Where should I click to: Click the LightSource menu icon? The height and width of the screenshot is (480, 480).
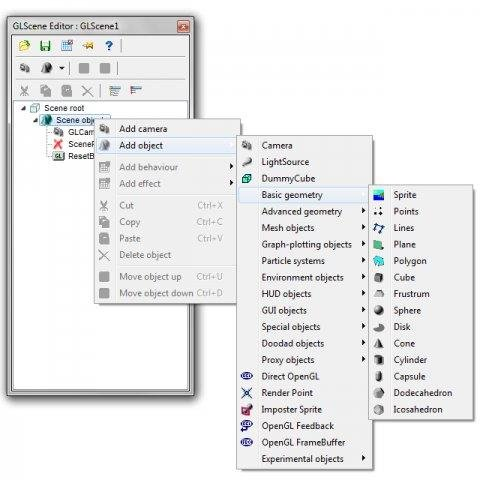[247, 162]
